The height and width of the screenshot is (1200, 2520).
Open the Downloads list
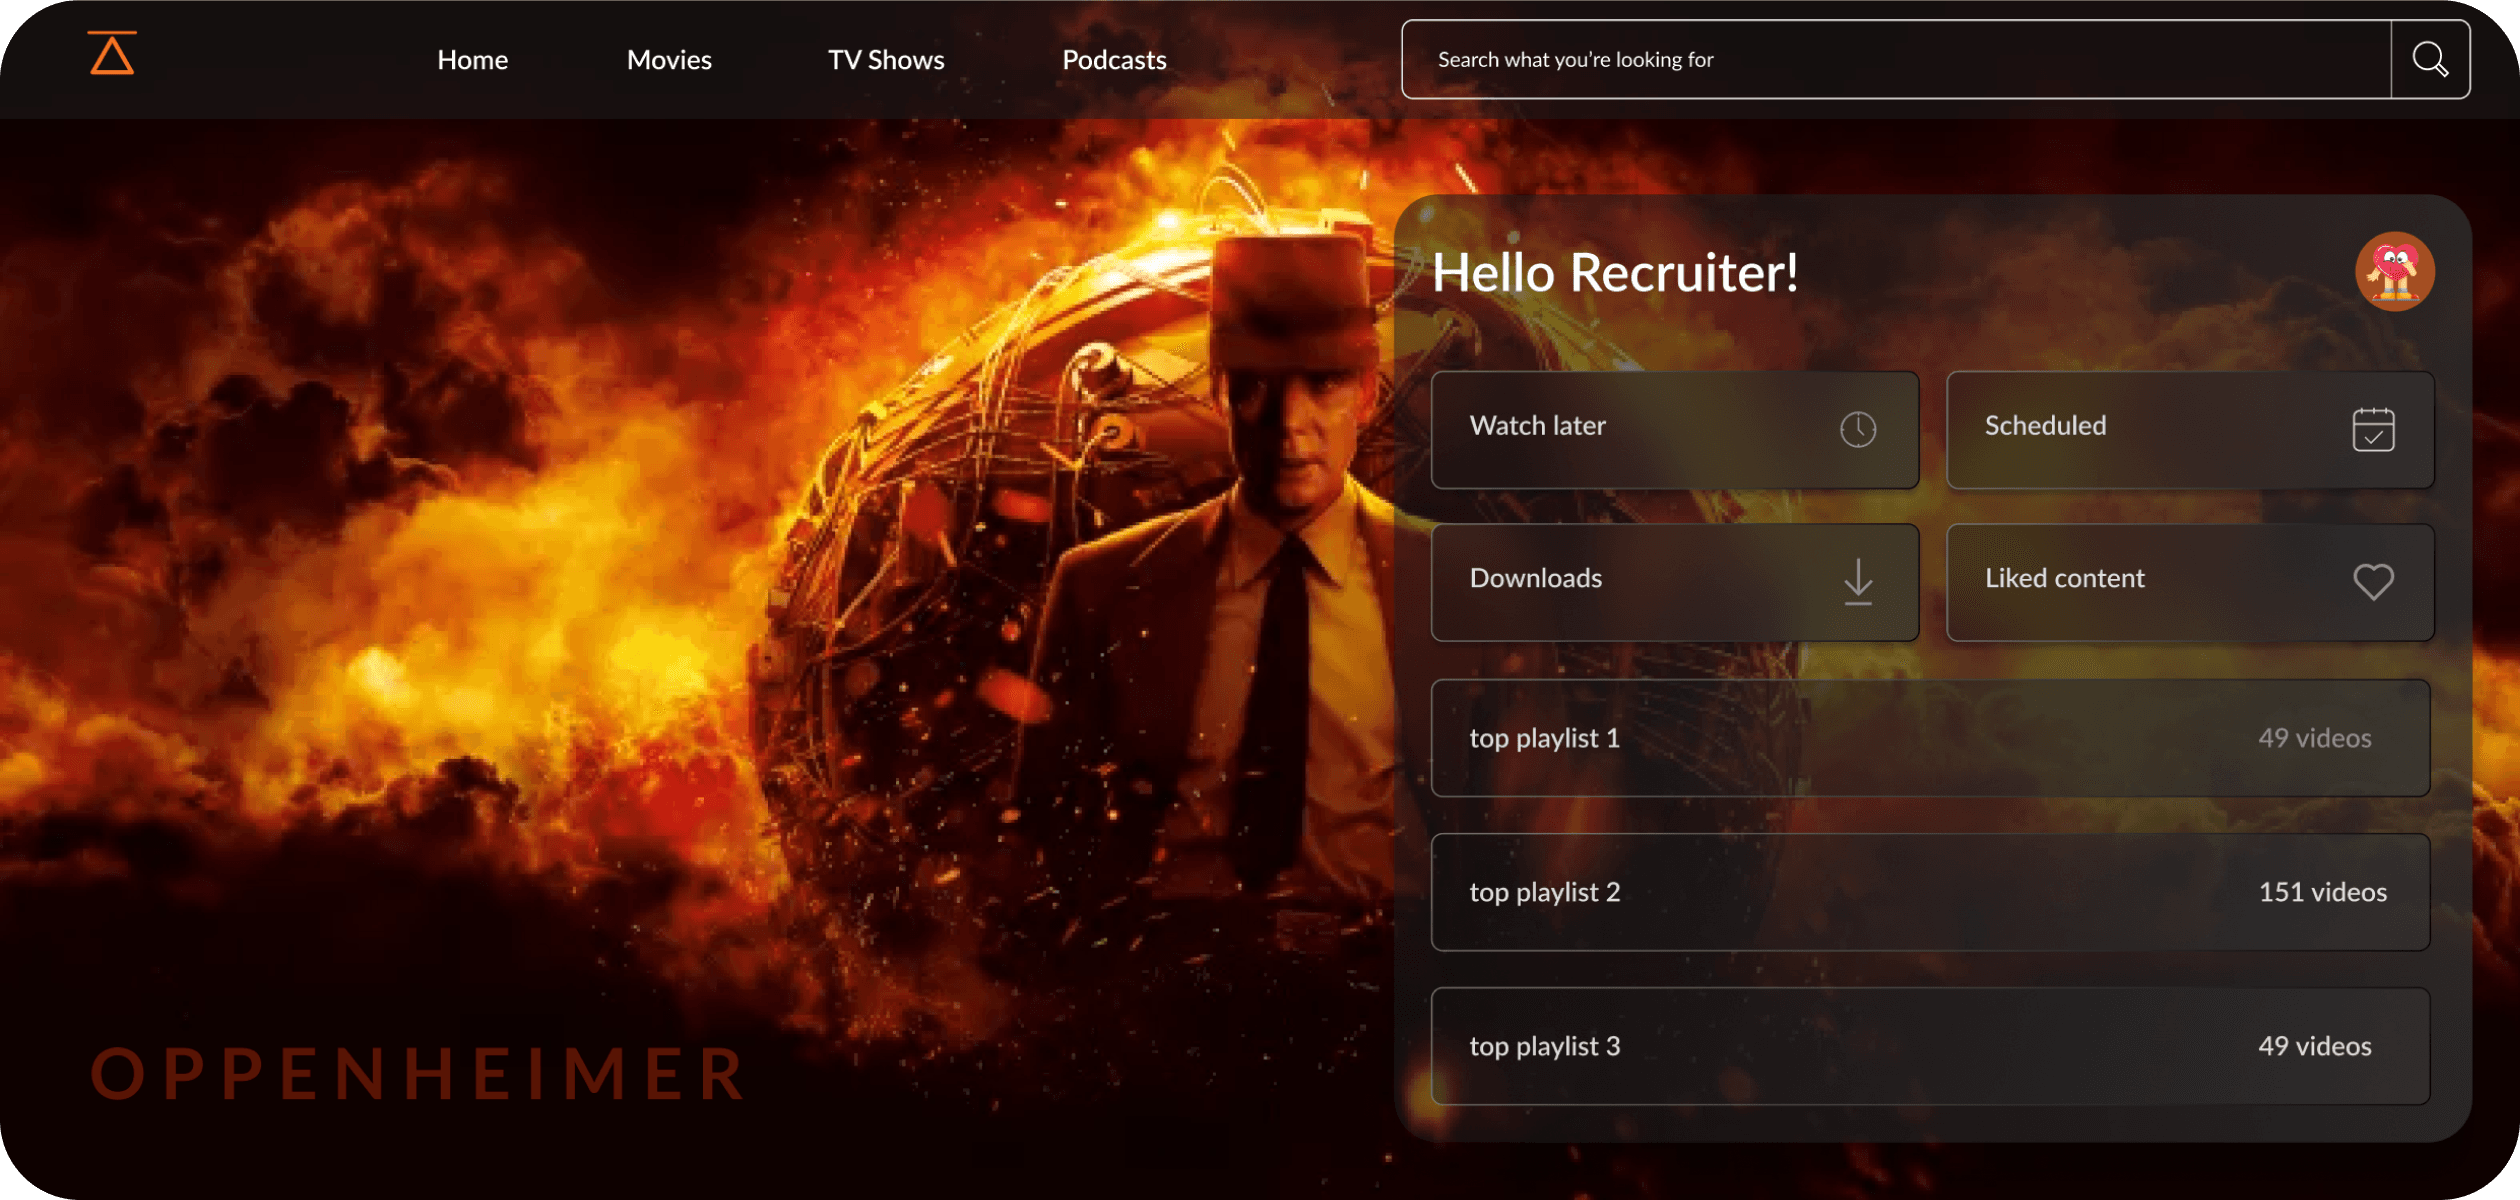pyautogui.click(x=1675, y=582)
